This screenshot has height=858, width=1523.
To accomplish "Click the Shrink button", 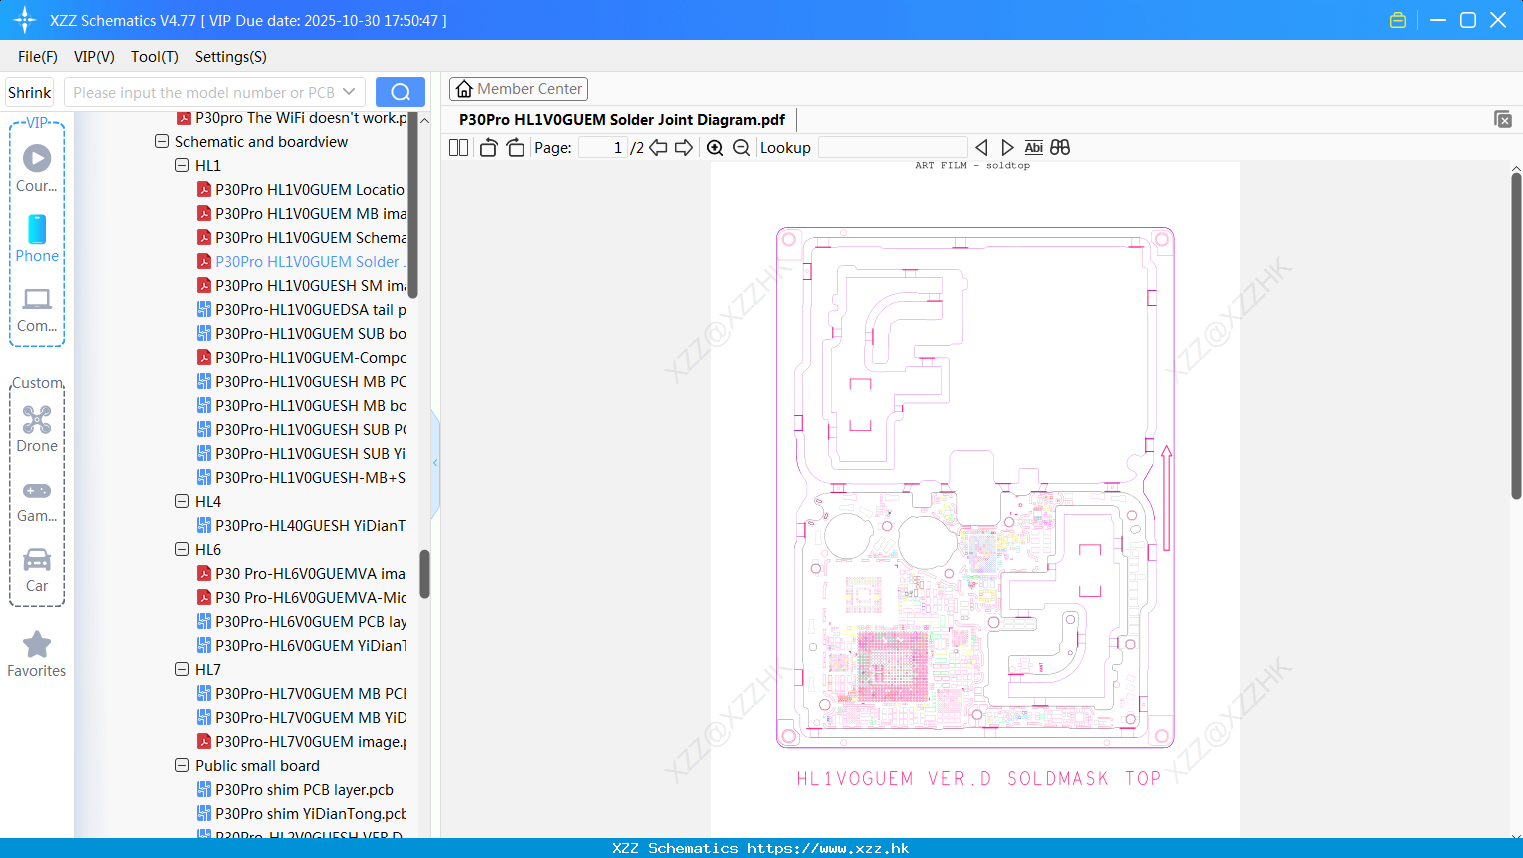I will (x=30, y=92).
